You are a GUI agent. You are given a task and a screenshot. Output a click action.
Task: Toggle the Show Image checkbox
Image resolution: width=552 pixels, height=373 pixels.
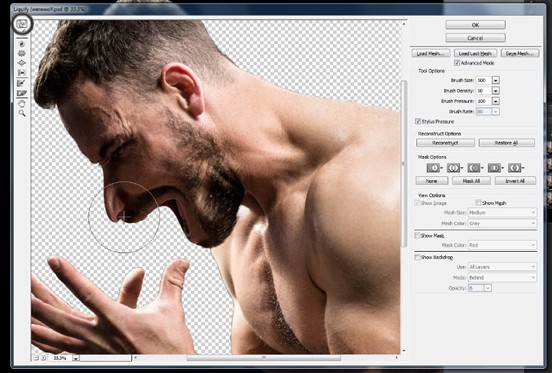[418, 203]
